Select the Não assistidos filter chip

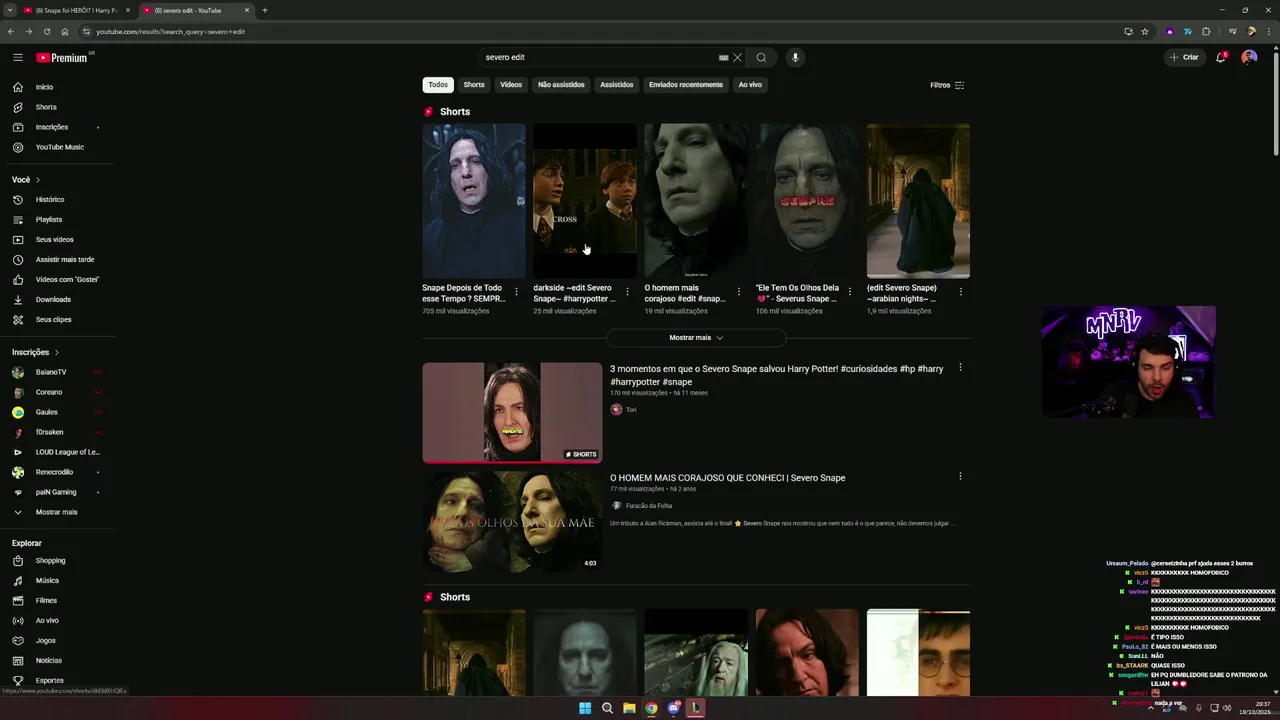point(561,85)
